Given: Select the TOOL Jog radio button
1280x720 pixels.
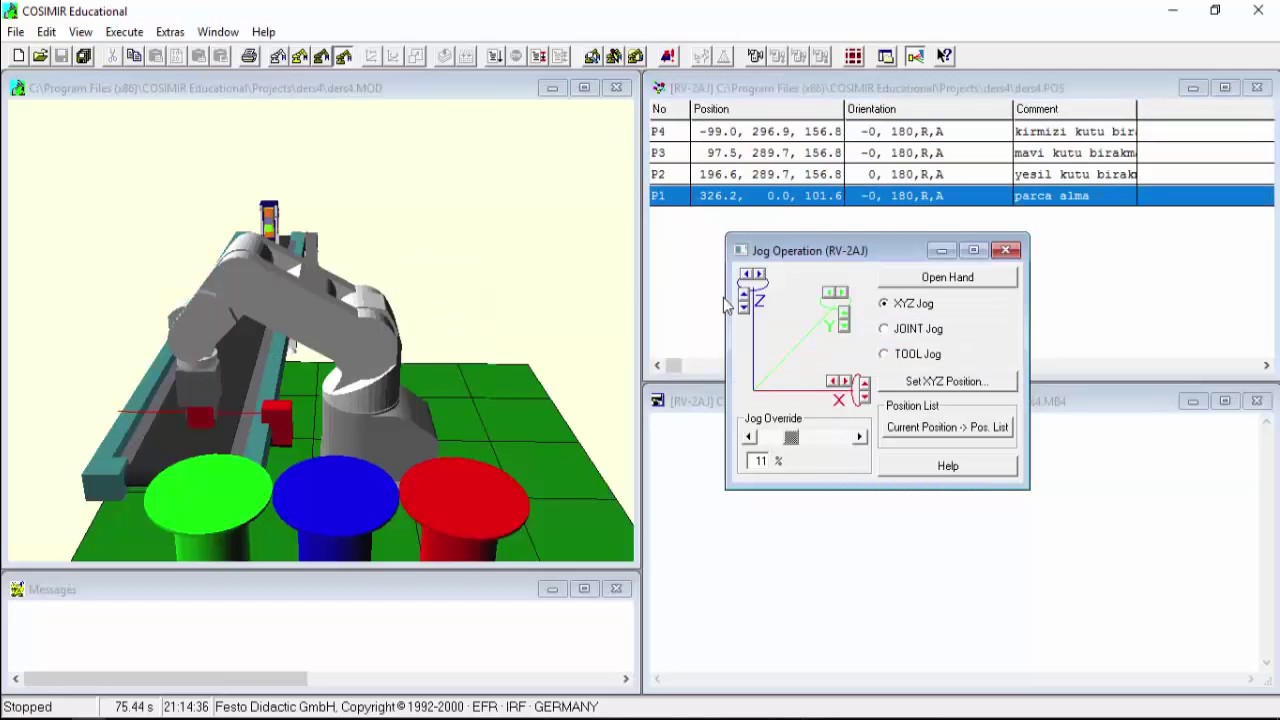Looking at the screenshot, I should click(884, 354).
